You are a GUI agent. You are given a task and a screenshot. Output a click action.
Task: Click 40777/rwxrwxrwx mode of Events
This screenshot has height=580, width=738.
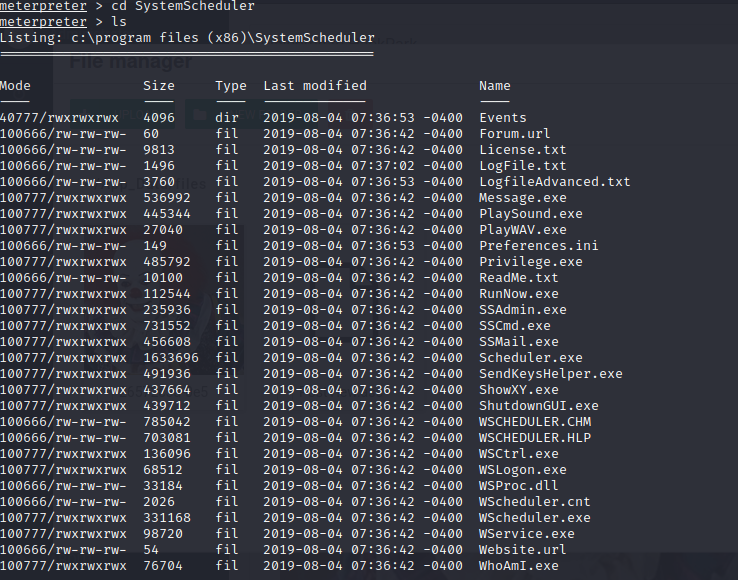coord(60,118)
